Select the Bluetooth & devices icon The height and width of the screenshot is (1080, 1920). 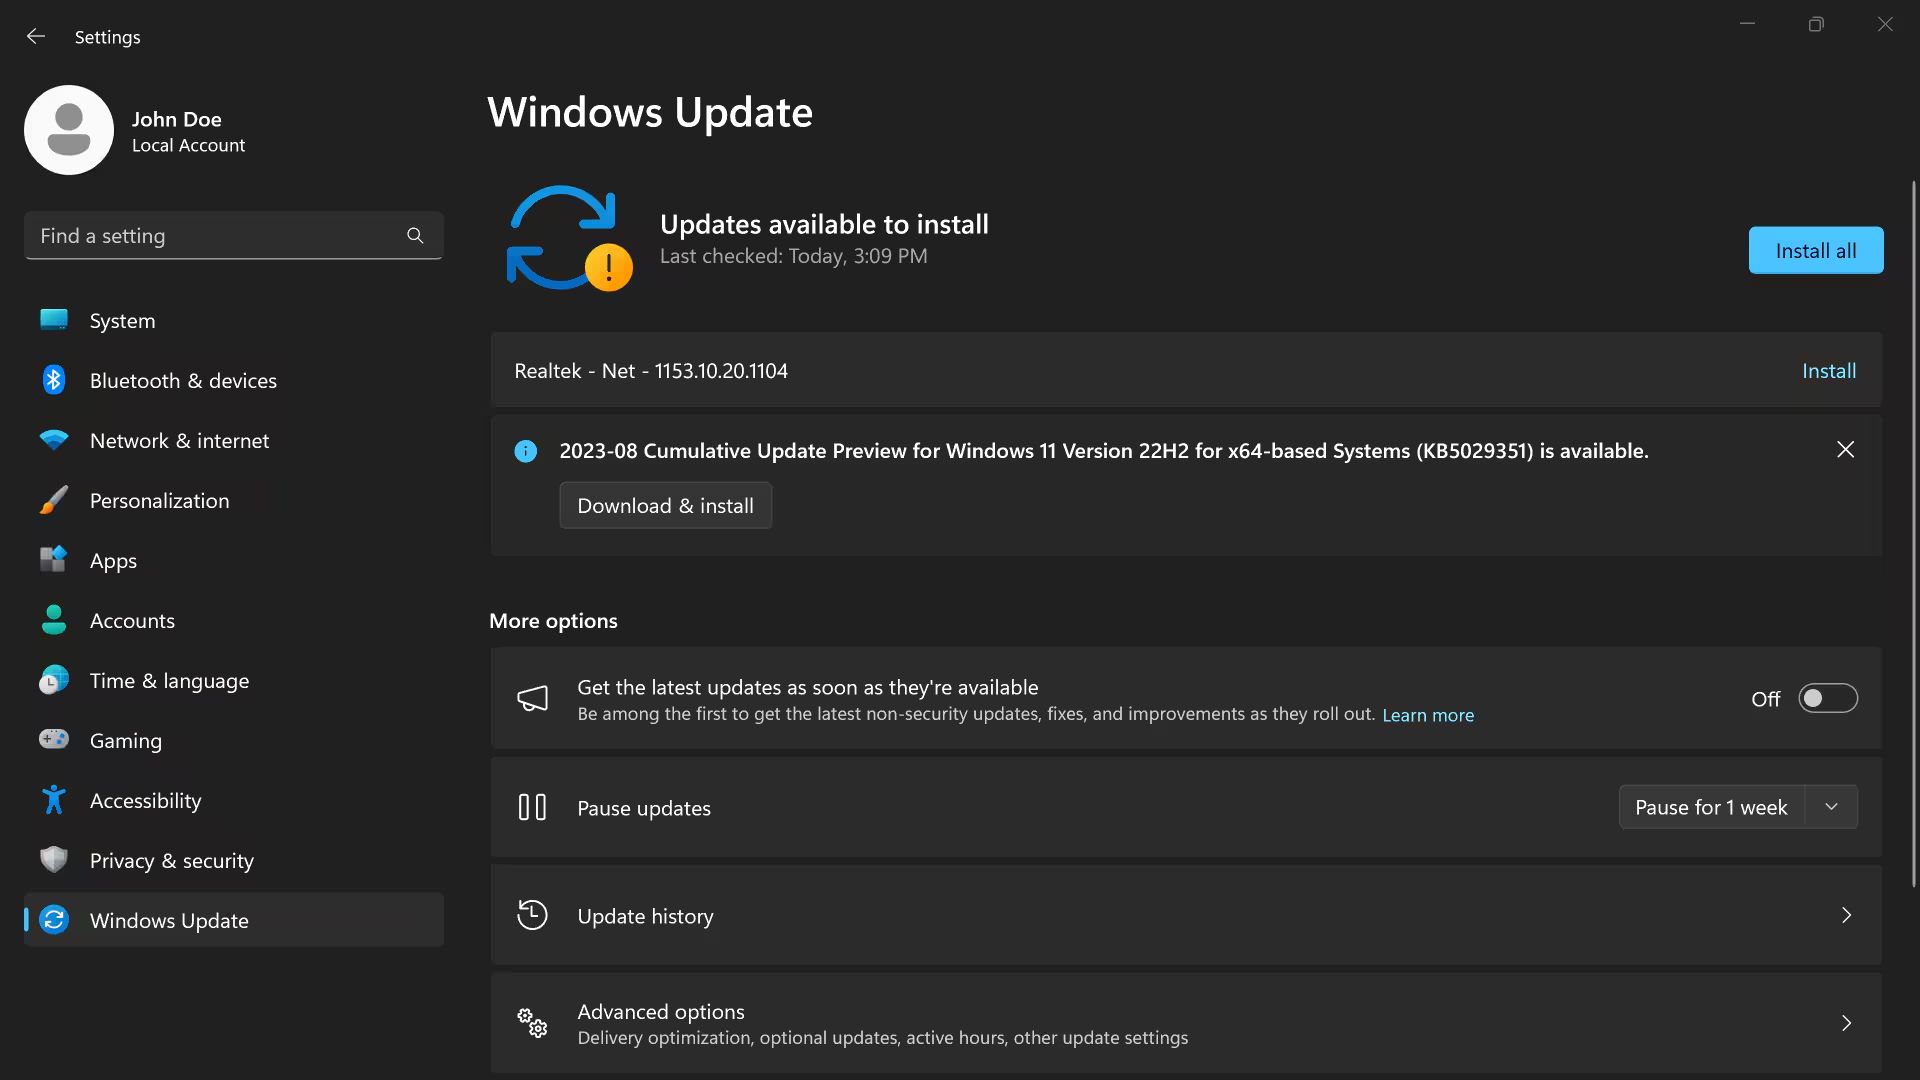(x=52, y=380)
